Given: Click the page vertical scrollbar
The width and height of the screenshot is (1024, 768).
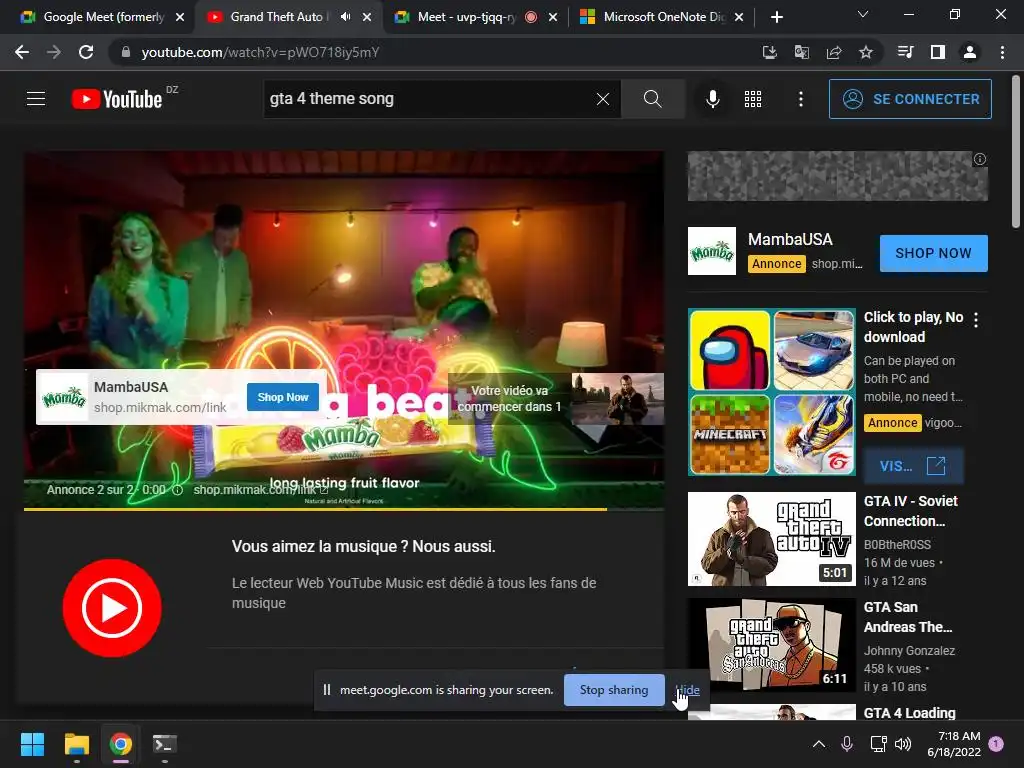Looking at the screenshot, I should click(x=1016, y=152).
